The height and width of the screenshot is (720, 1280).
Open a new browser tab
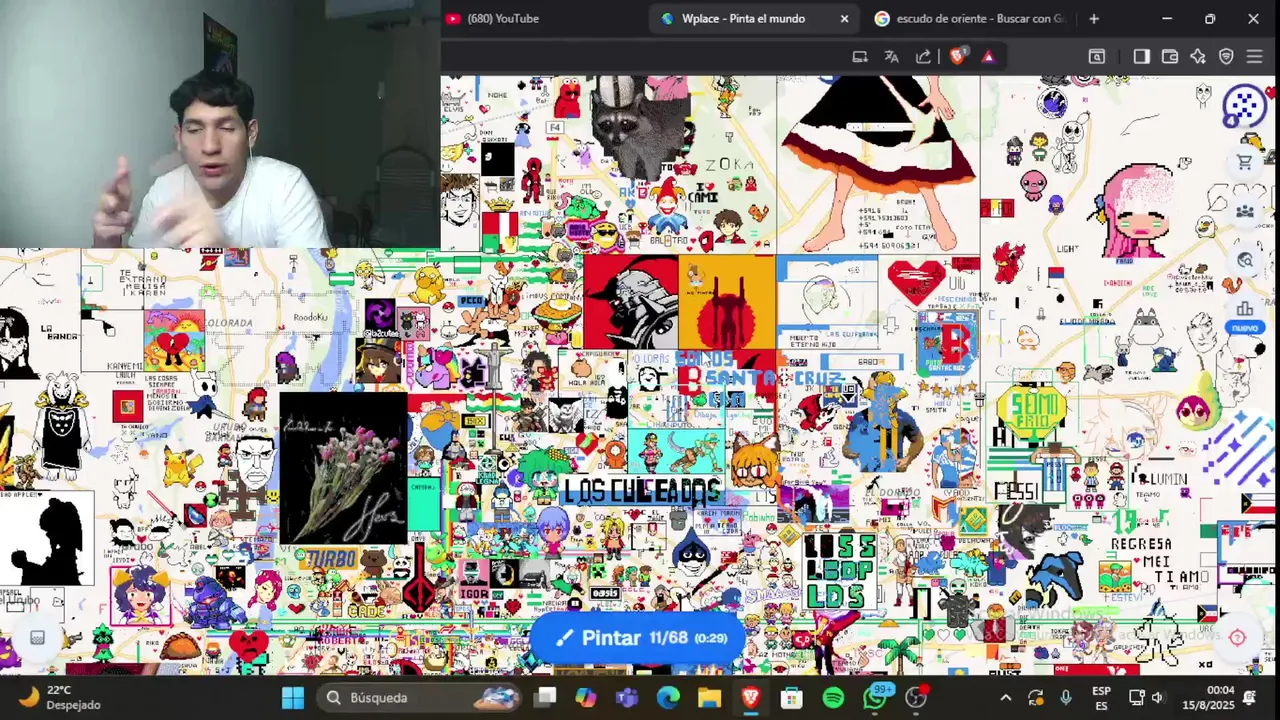[x=1093, y=18]
